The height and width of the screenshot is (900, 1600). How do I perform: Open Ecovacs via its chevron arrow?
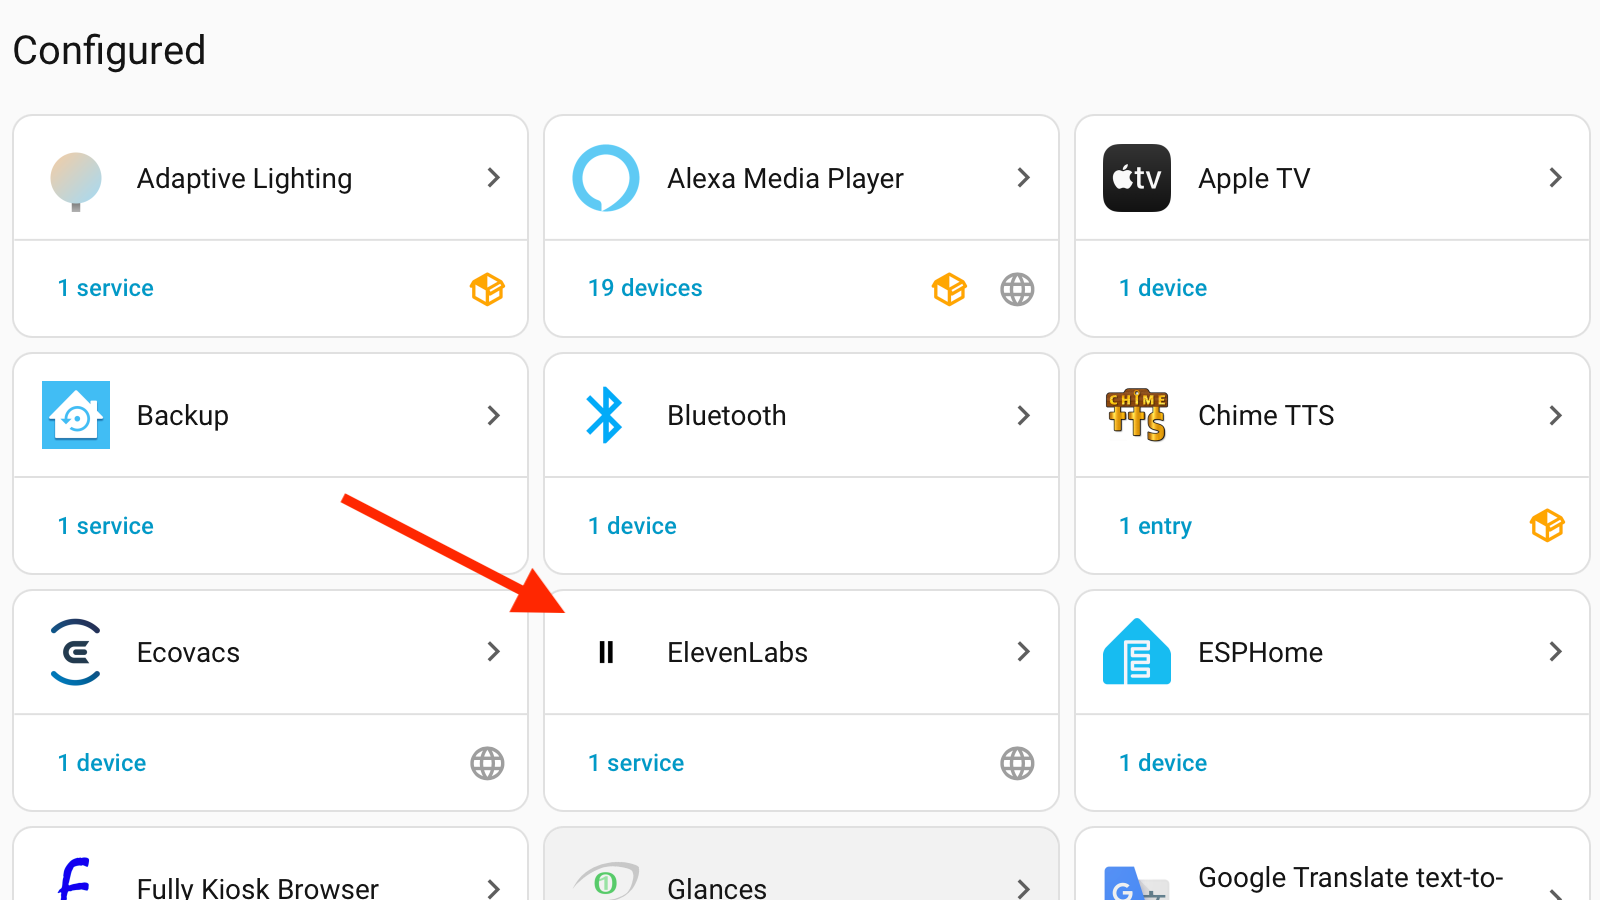coord(494,652)
